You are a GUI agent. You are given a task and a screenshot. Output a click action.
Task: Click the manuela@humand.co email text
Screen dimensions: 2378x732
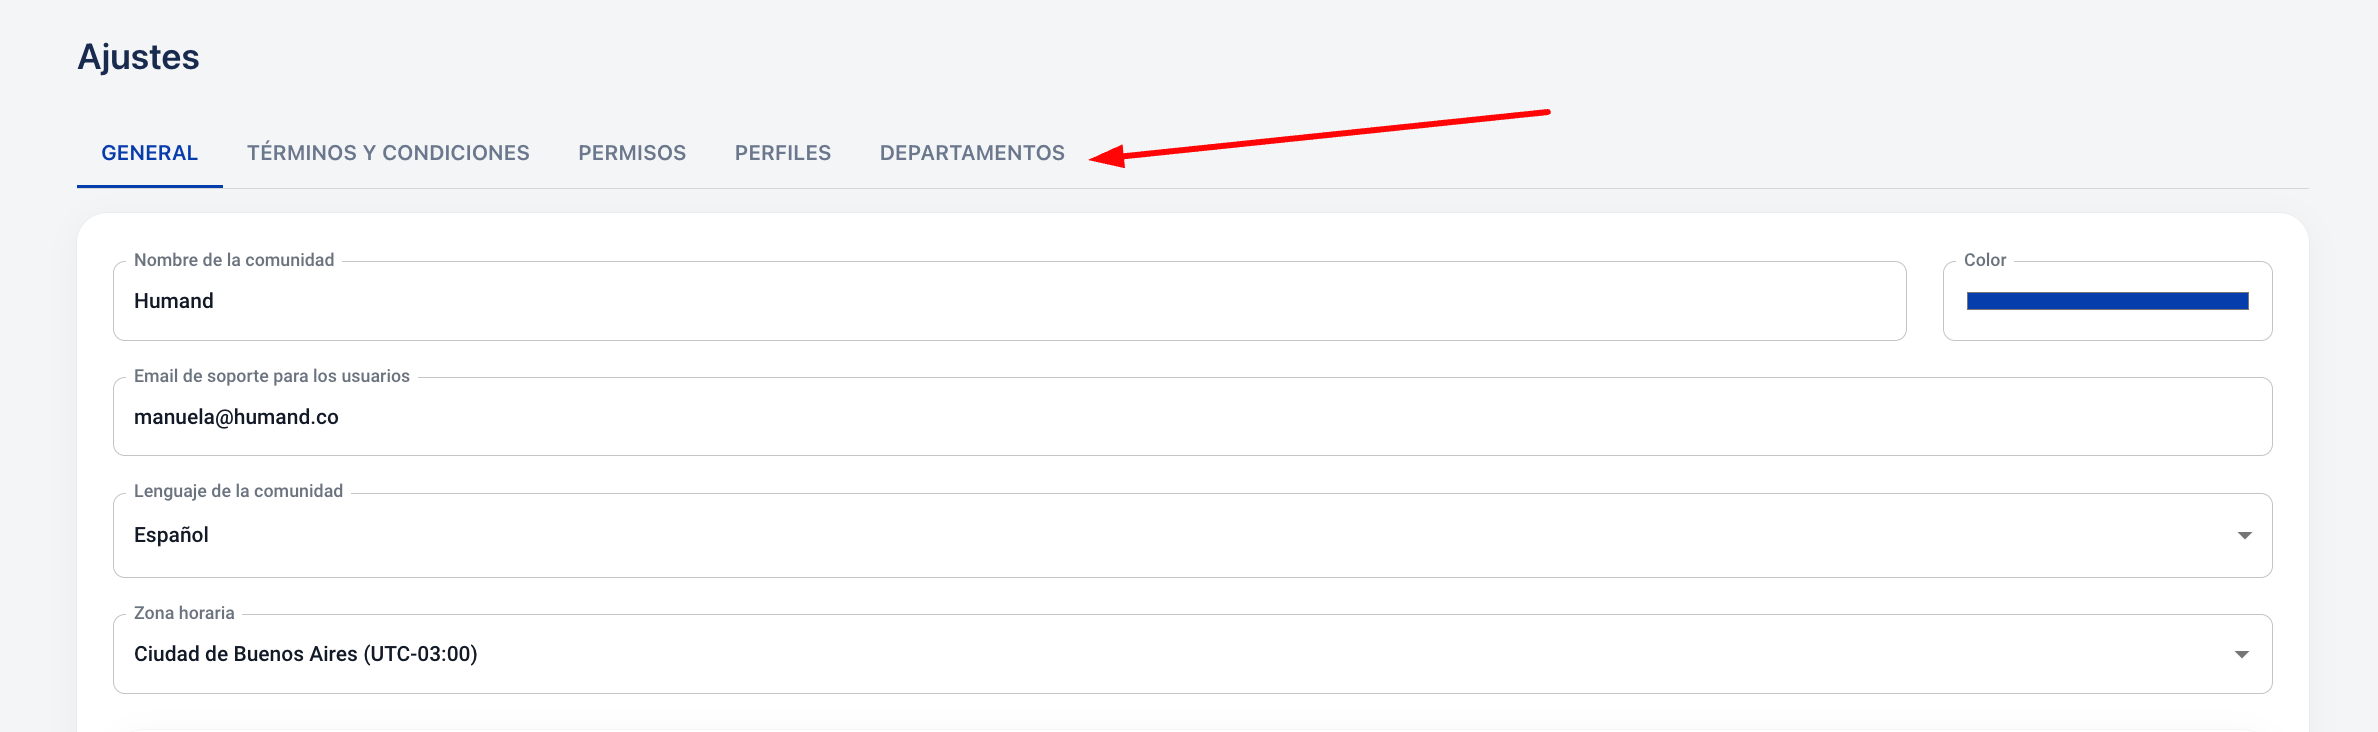tap(236, 417)
